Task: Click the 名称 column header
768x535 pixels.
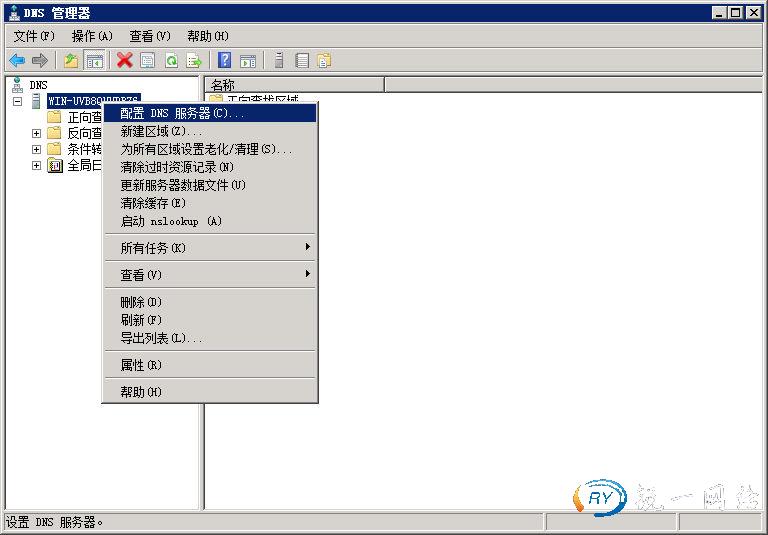Action: click(294, 84)
